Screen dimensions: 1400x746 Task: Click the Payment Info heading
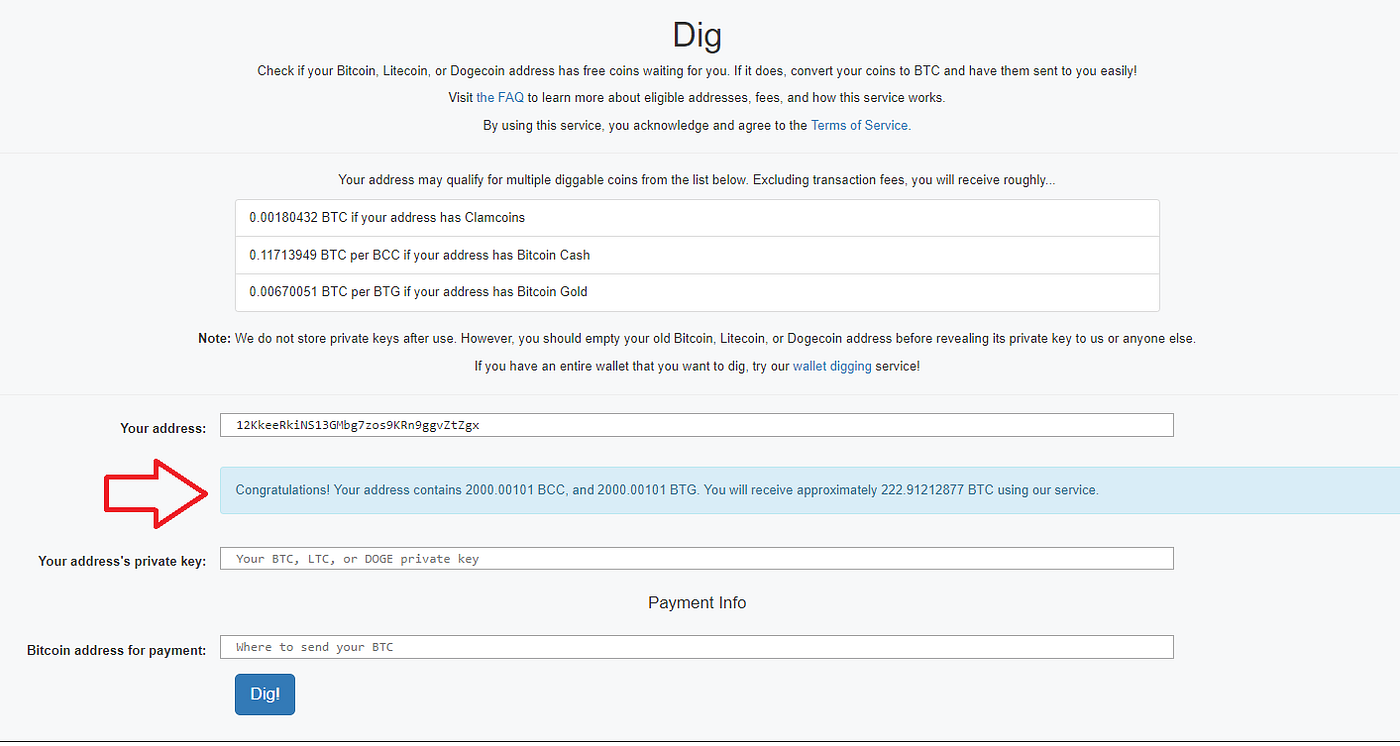(697, 603)
